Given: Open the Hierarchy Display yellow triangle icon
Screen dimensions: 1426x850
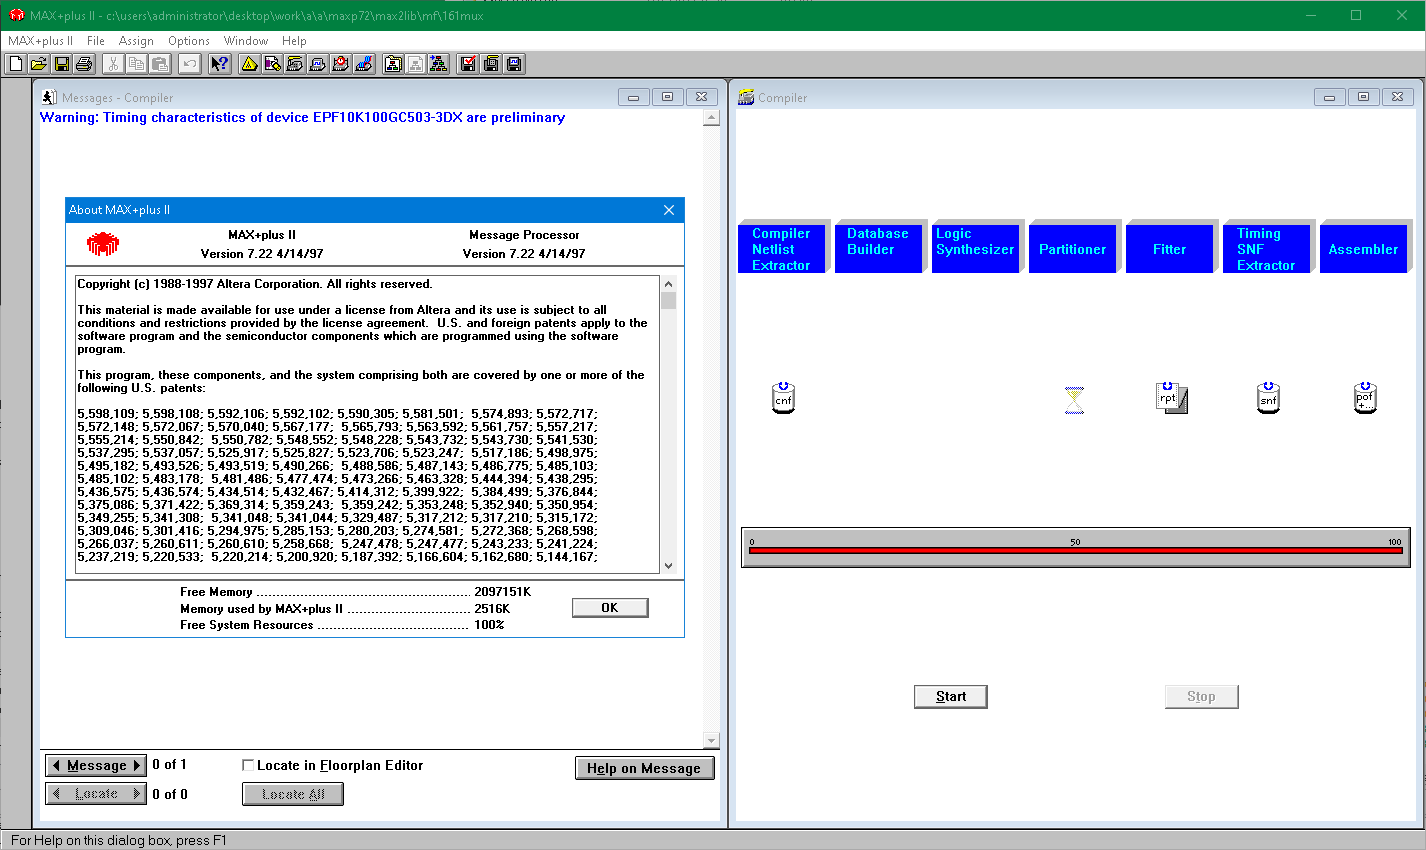Looking at the screenshot, I should tap(249, 64).
